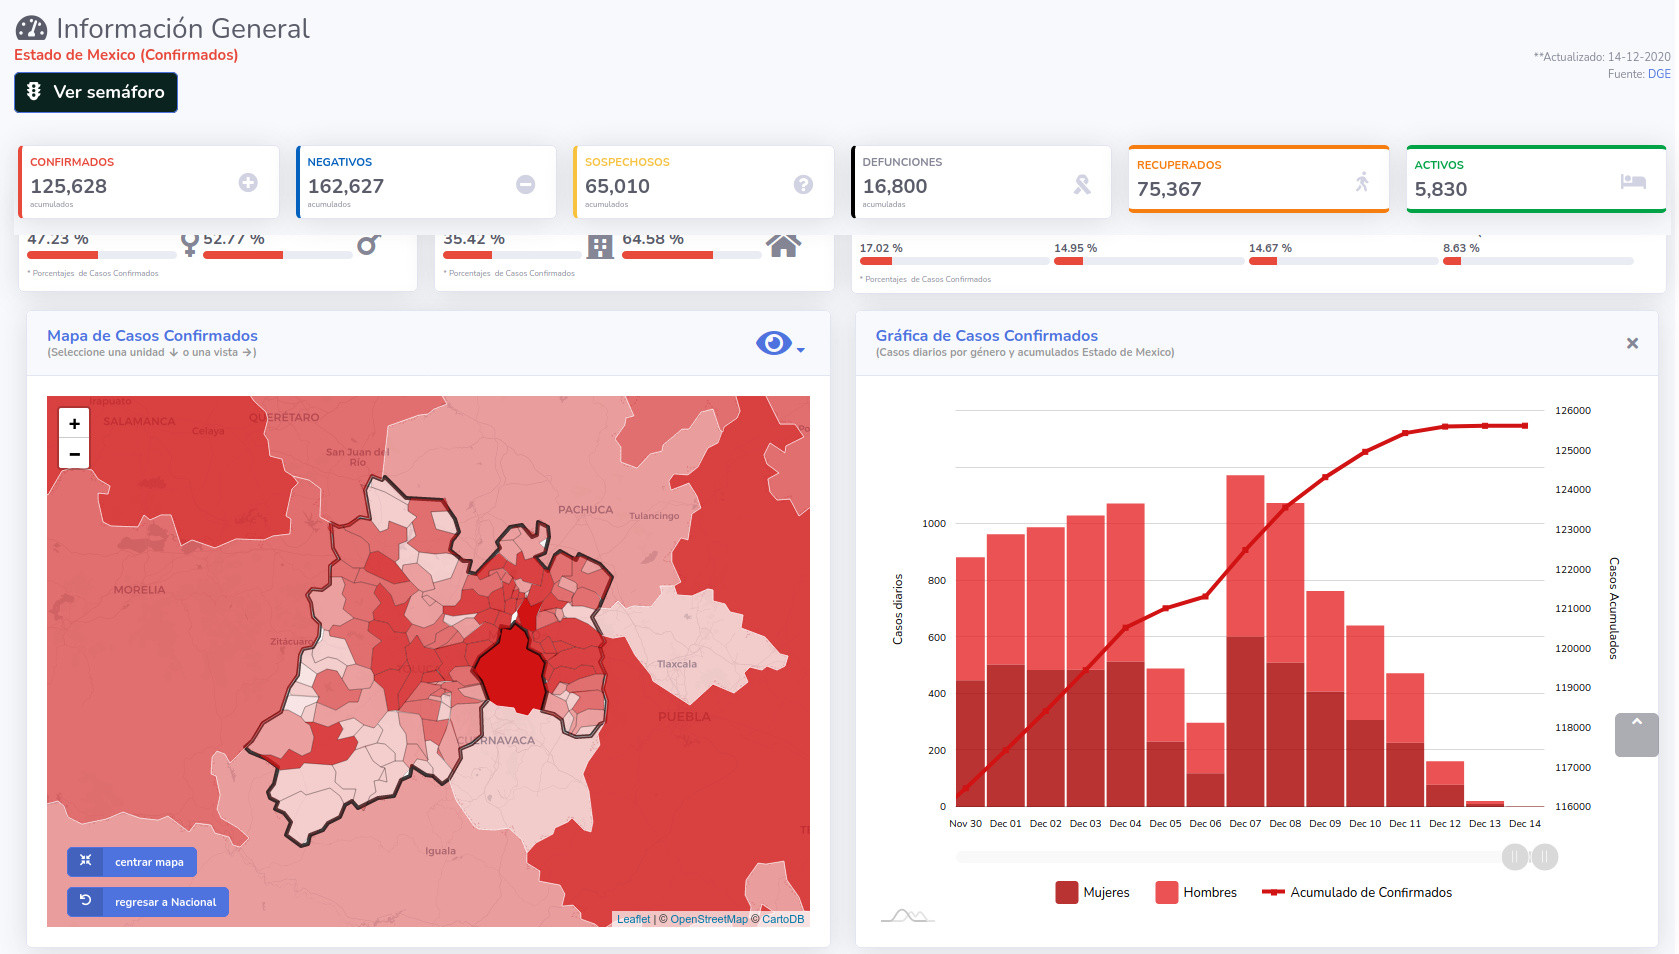This screenshot has width=1679, height=954.
Task: Toggle the eye visibility icon on map panel
Action: pyautogui.click(x=773, y=343)
